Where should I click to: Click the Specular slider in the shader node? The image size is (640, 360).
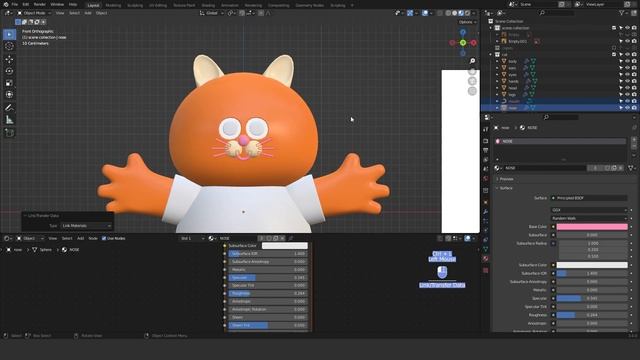[268, 278]
